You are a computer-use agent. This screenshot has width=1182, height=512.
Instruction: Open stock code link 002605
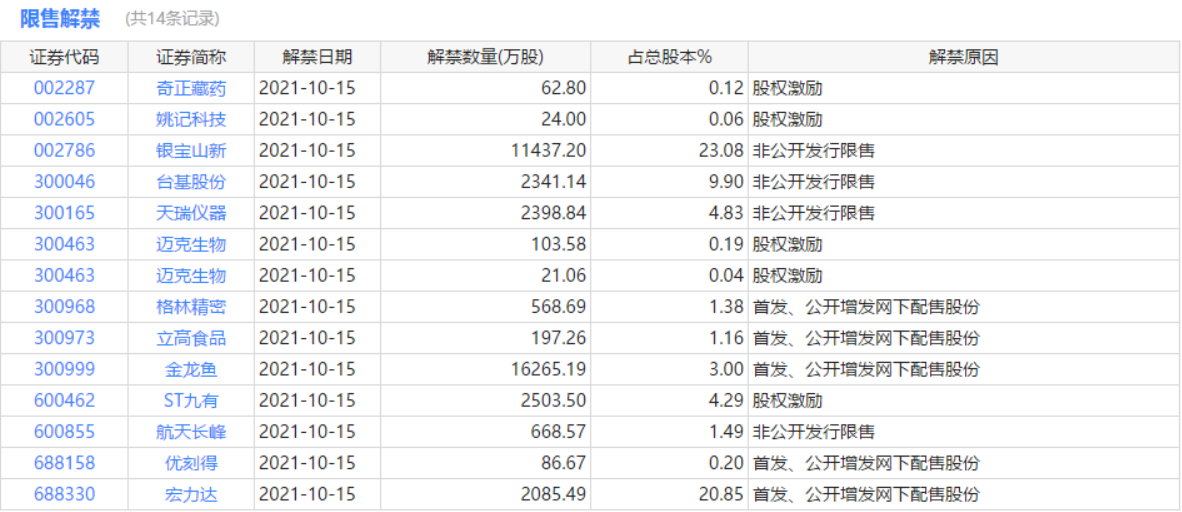click(x=64, y=119)
